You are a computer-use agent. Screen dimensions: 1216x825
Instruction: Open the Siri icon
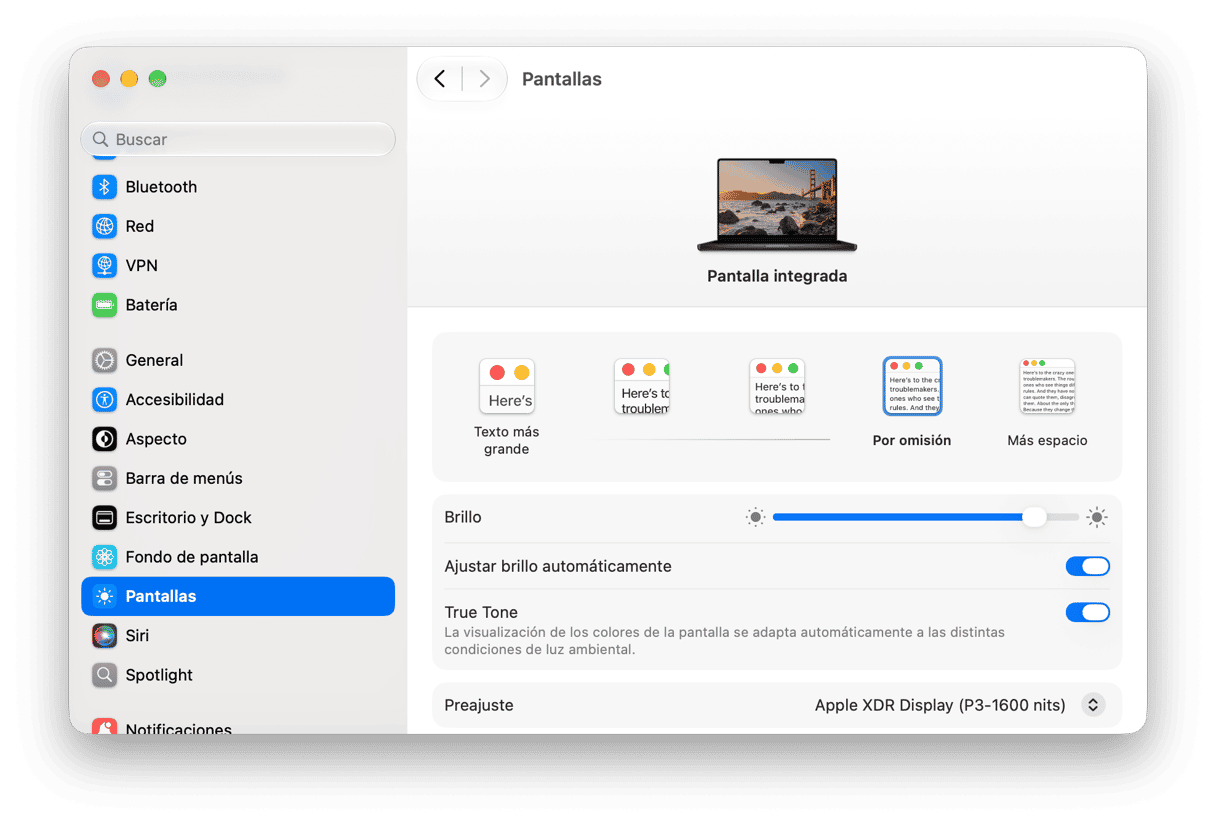point(105,636)
